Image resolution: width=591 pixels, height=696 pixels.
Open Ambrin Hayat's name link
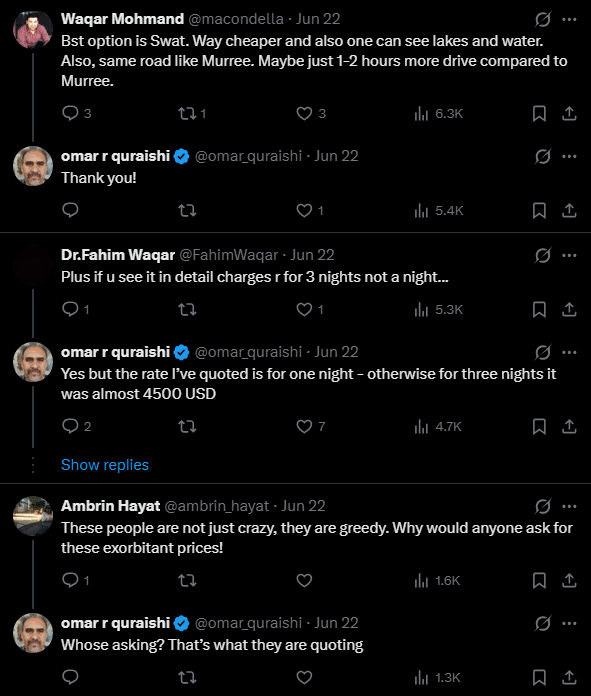(x=111, y=506)
